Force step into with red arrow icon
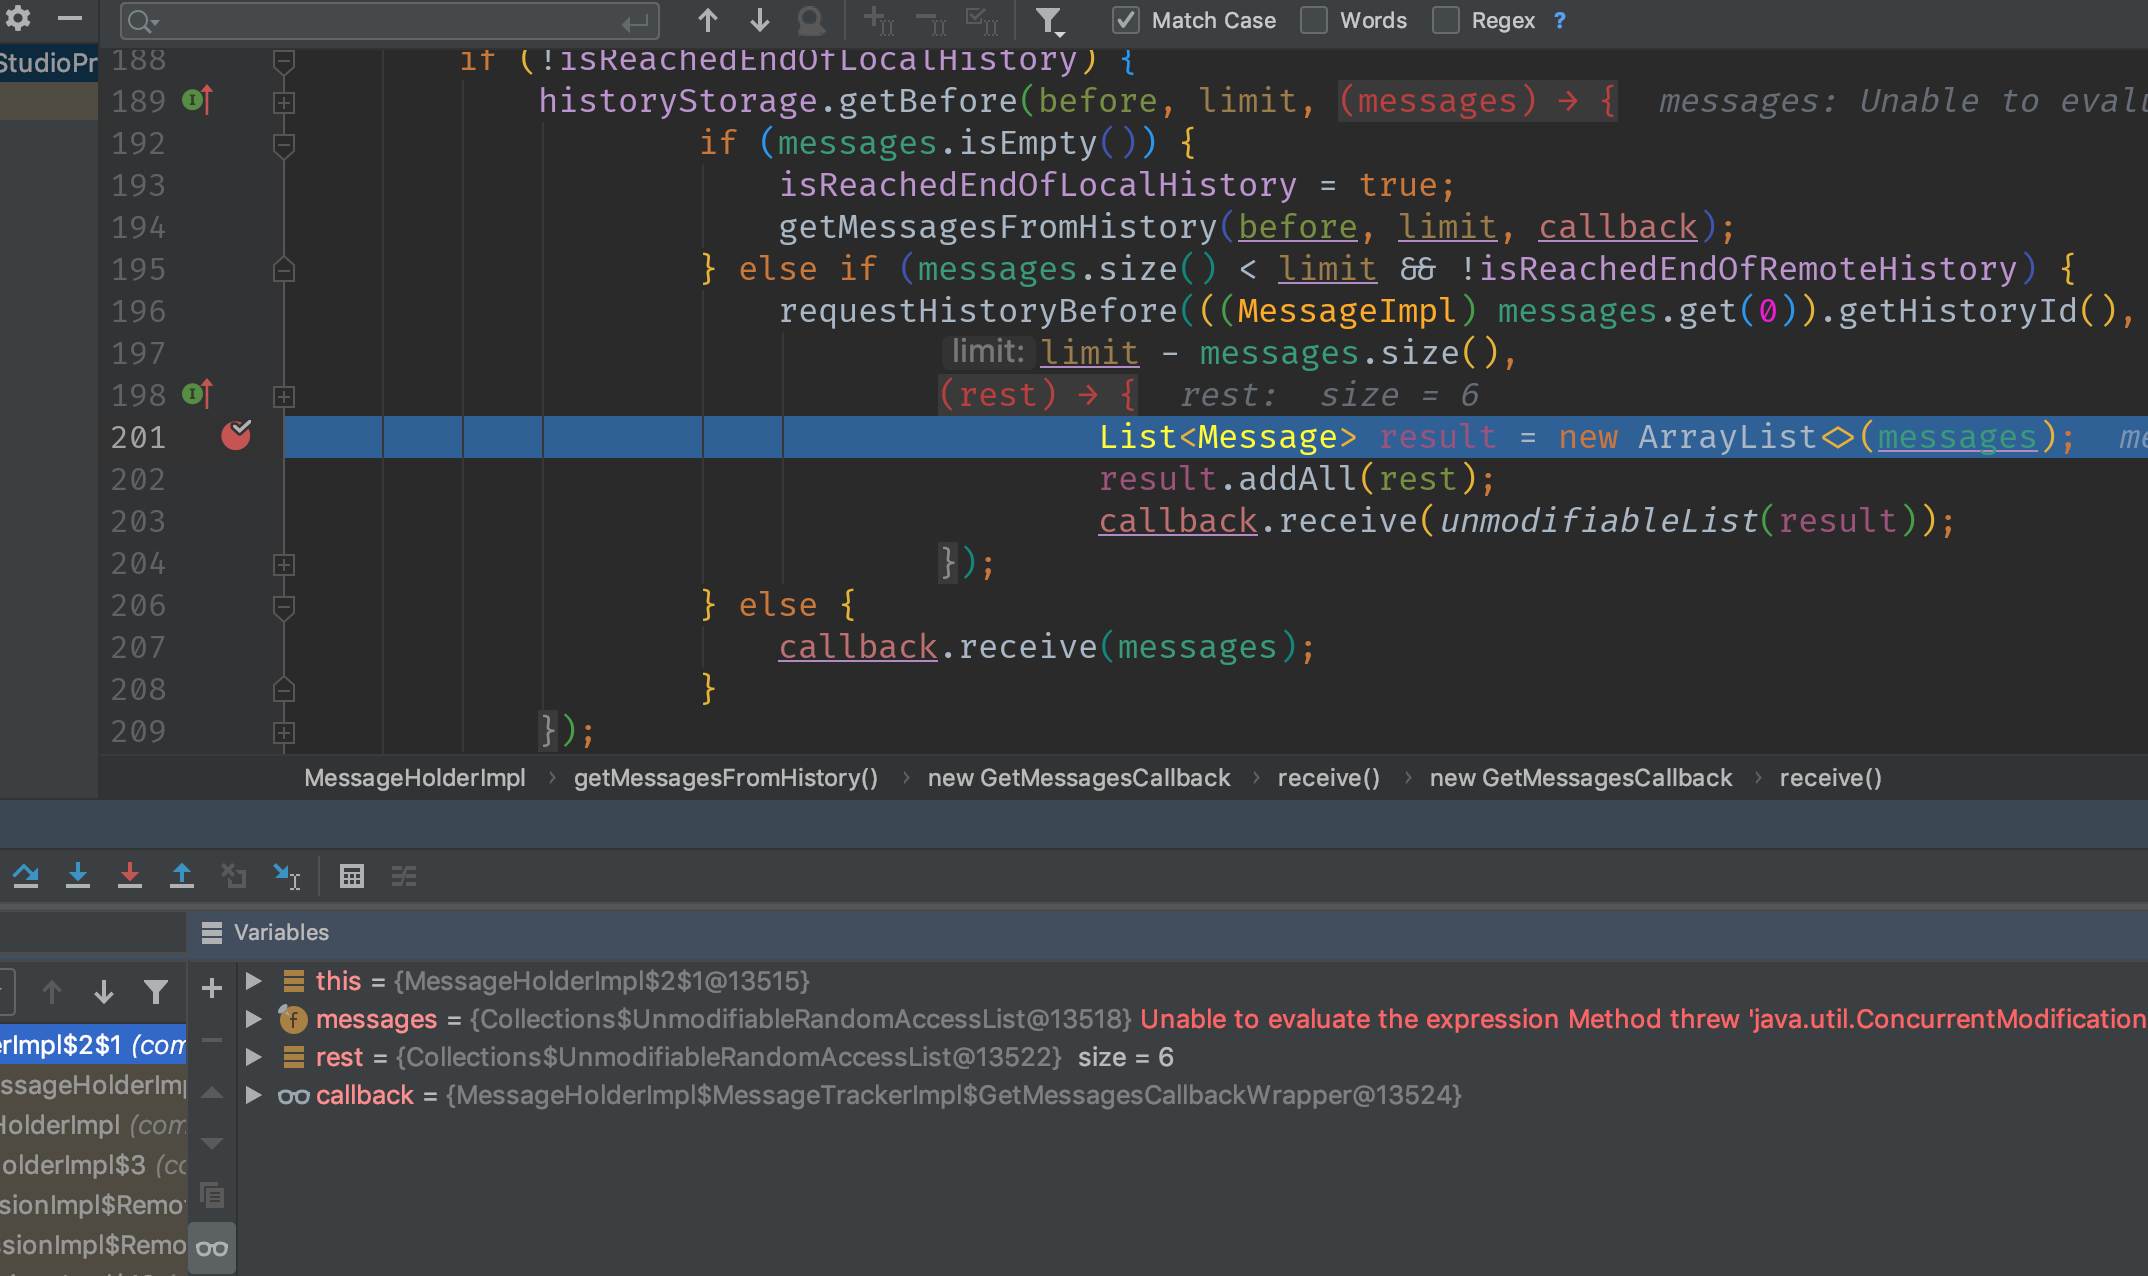This screenshot has height=1276, width=2148. click(131, 875)
